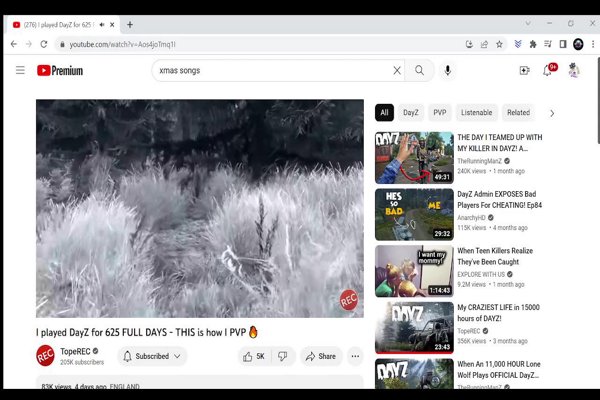600x400 pixels.
Task: Open AnarchyHD channel link
Action: [x=471, y=218]
